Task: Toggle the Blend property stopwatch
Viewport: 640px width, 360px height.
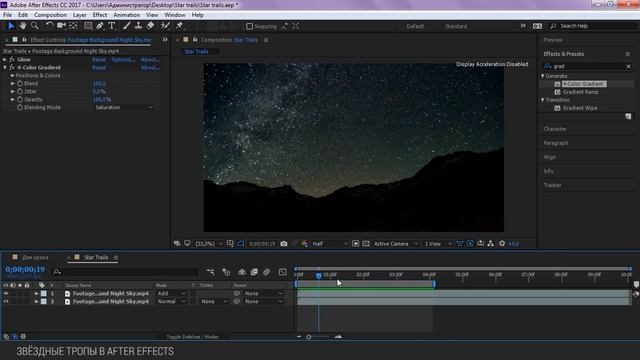Action: pyautogui.click(x=20, y=83)
